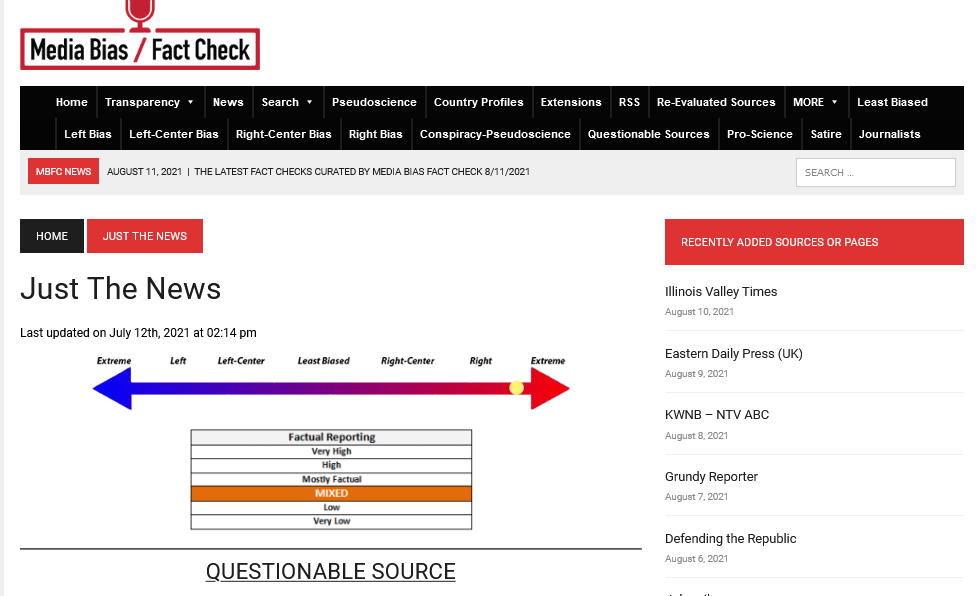
Task: Open Country Profiles in the nav bar
Action: [478, 102]
